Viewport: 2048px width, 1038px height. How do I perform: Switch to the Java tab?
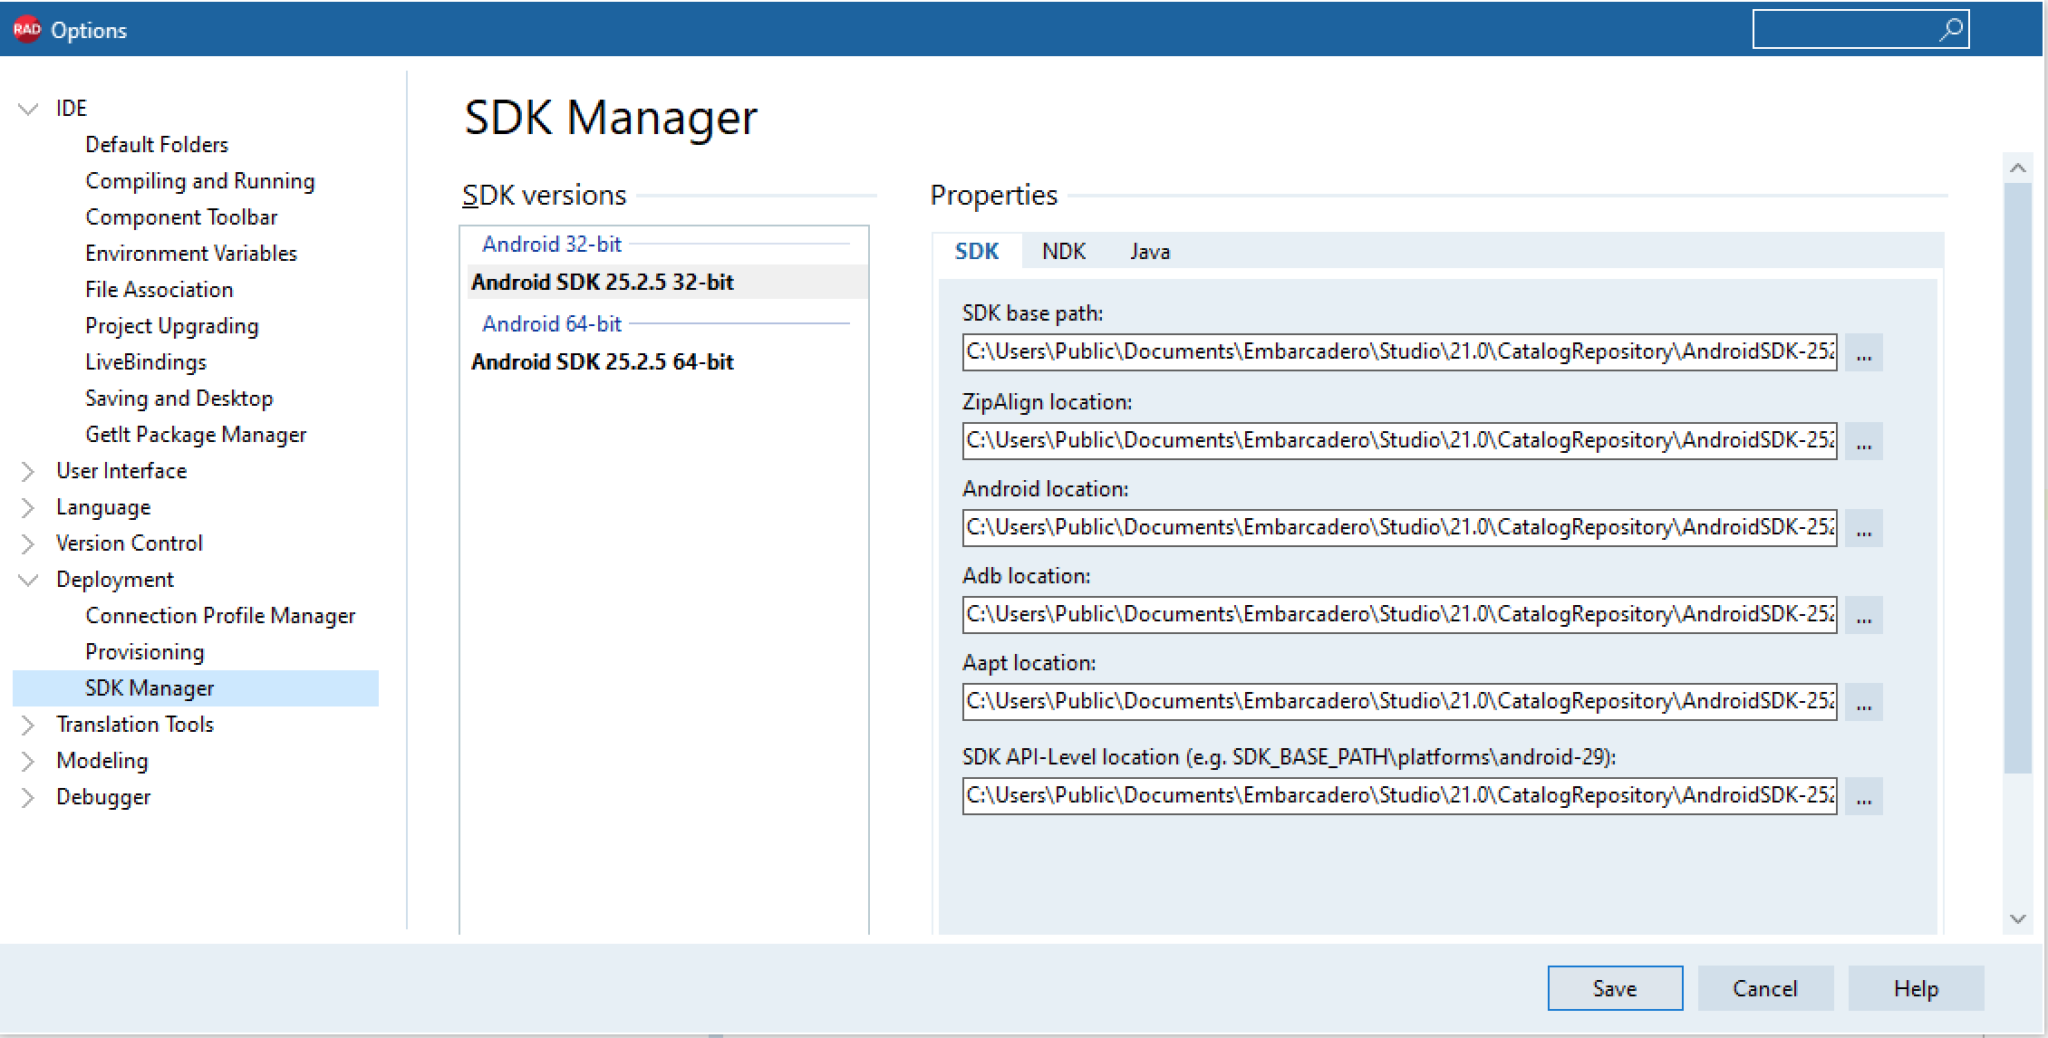[1150, 251]
